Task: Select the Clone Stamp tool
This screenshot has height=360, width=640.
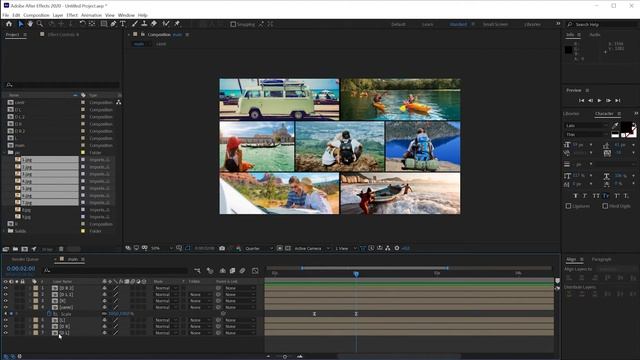Action: click(144, 24)
